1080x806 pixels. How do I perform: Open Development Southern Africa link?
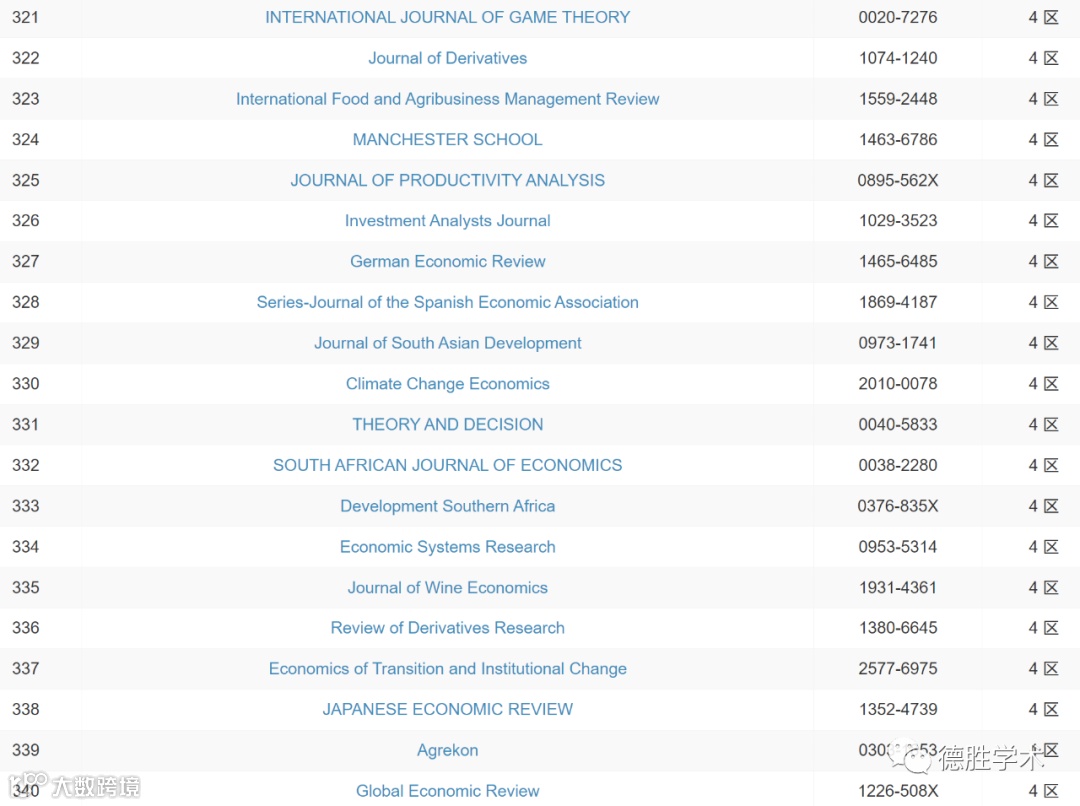pyautogui.click(x=448, y=506)
